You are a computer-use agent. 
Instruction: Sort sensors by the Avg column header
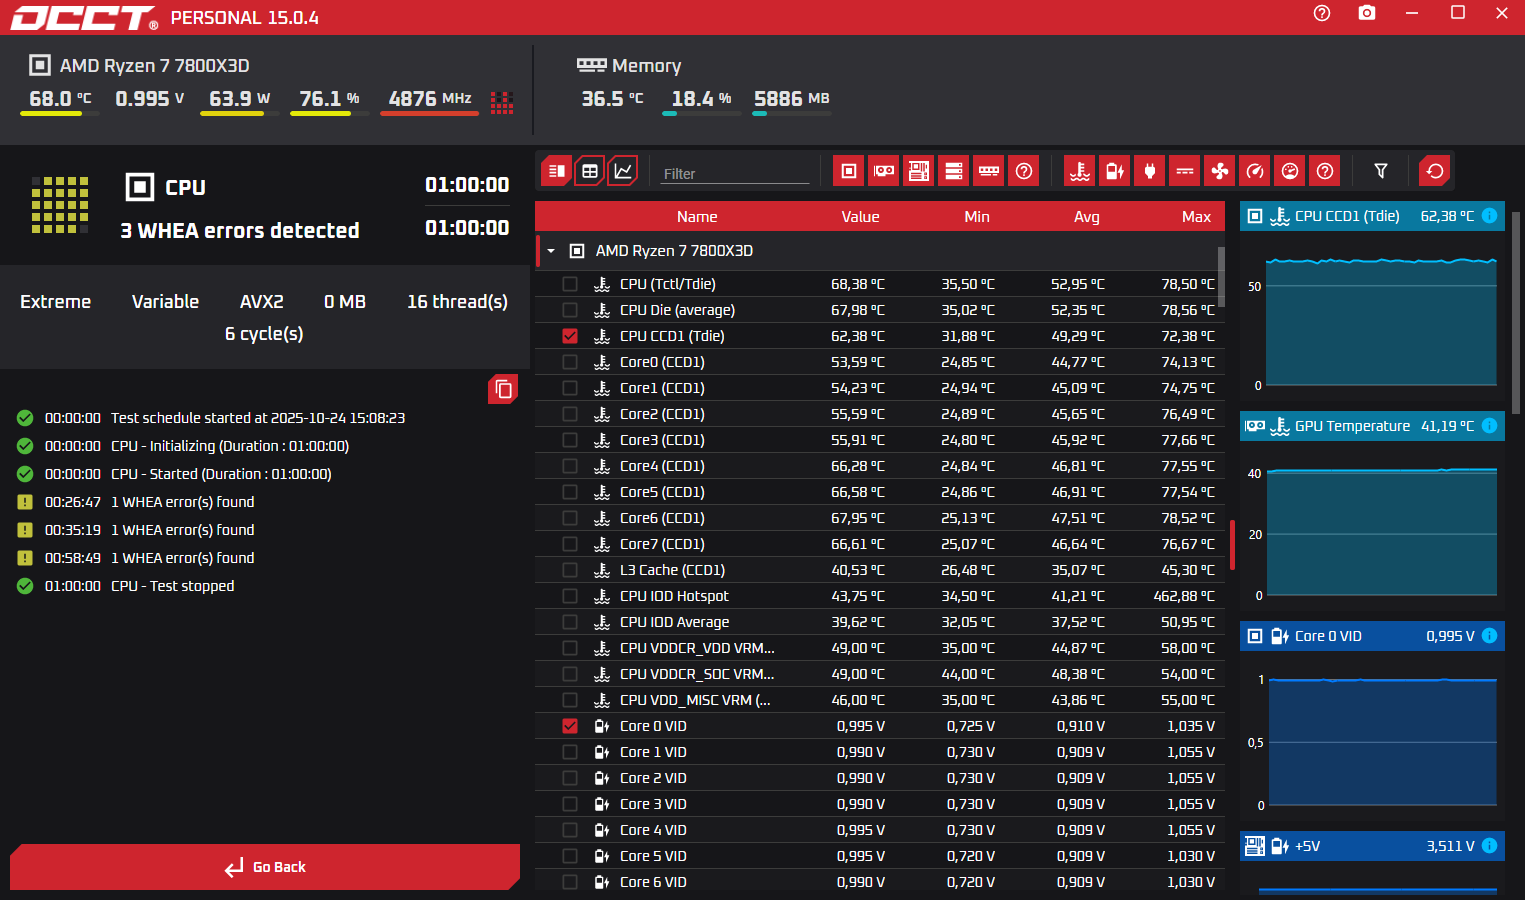pos(1087,217)
